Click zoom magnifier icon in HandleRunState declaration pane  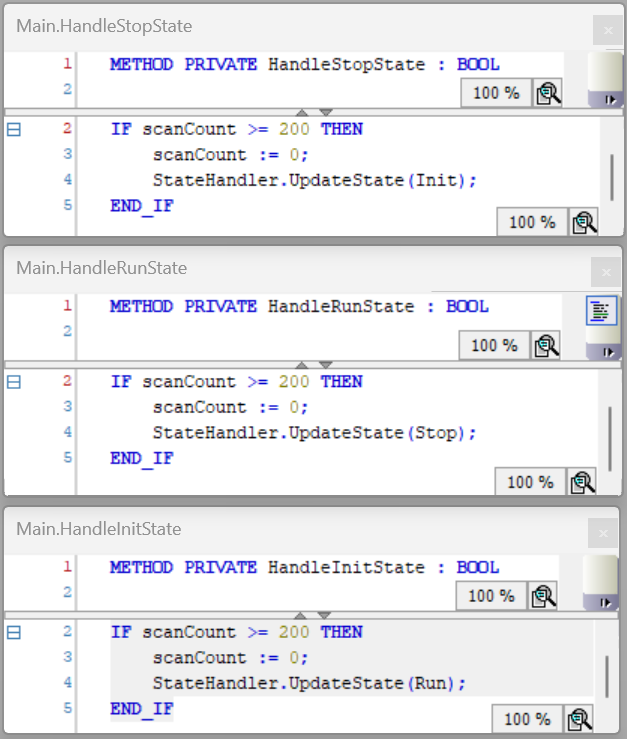(546, 345)
